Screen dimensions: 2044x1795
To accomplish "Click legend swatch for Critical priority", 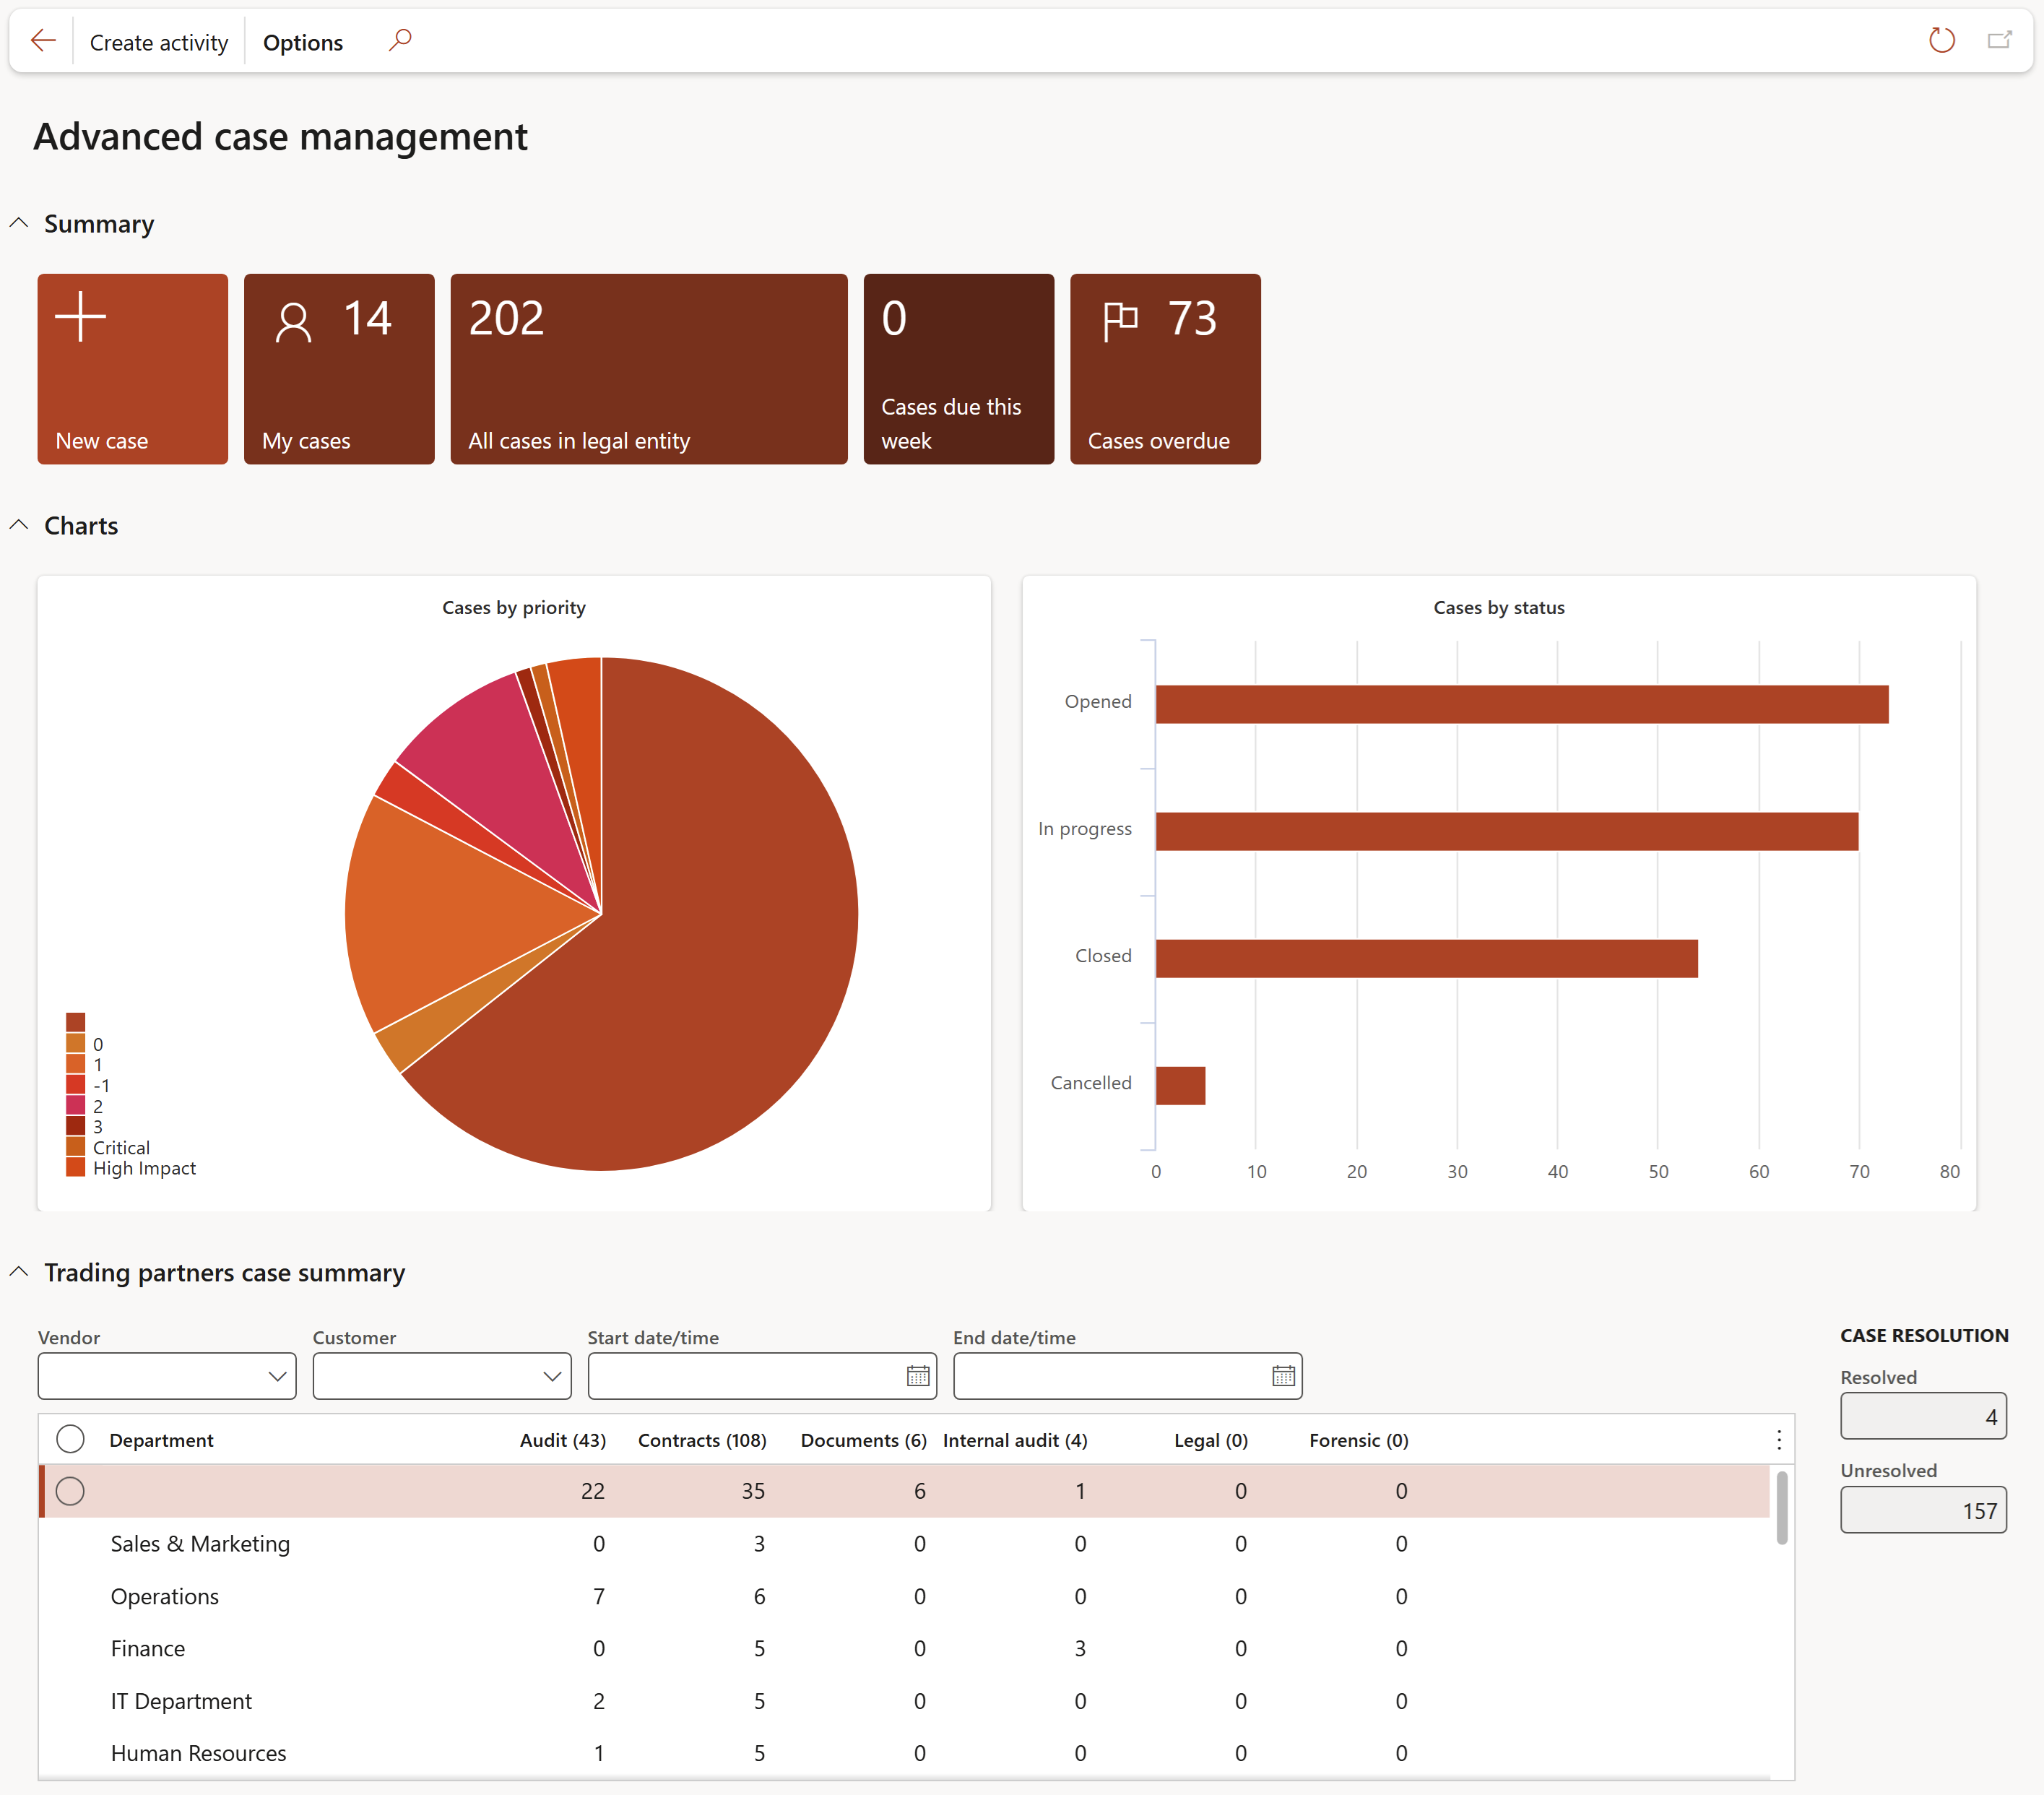I will tap(76, 1146).
